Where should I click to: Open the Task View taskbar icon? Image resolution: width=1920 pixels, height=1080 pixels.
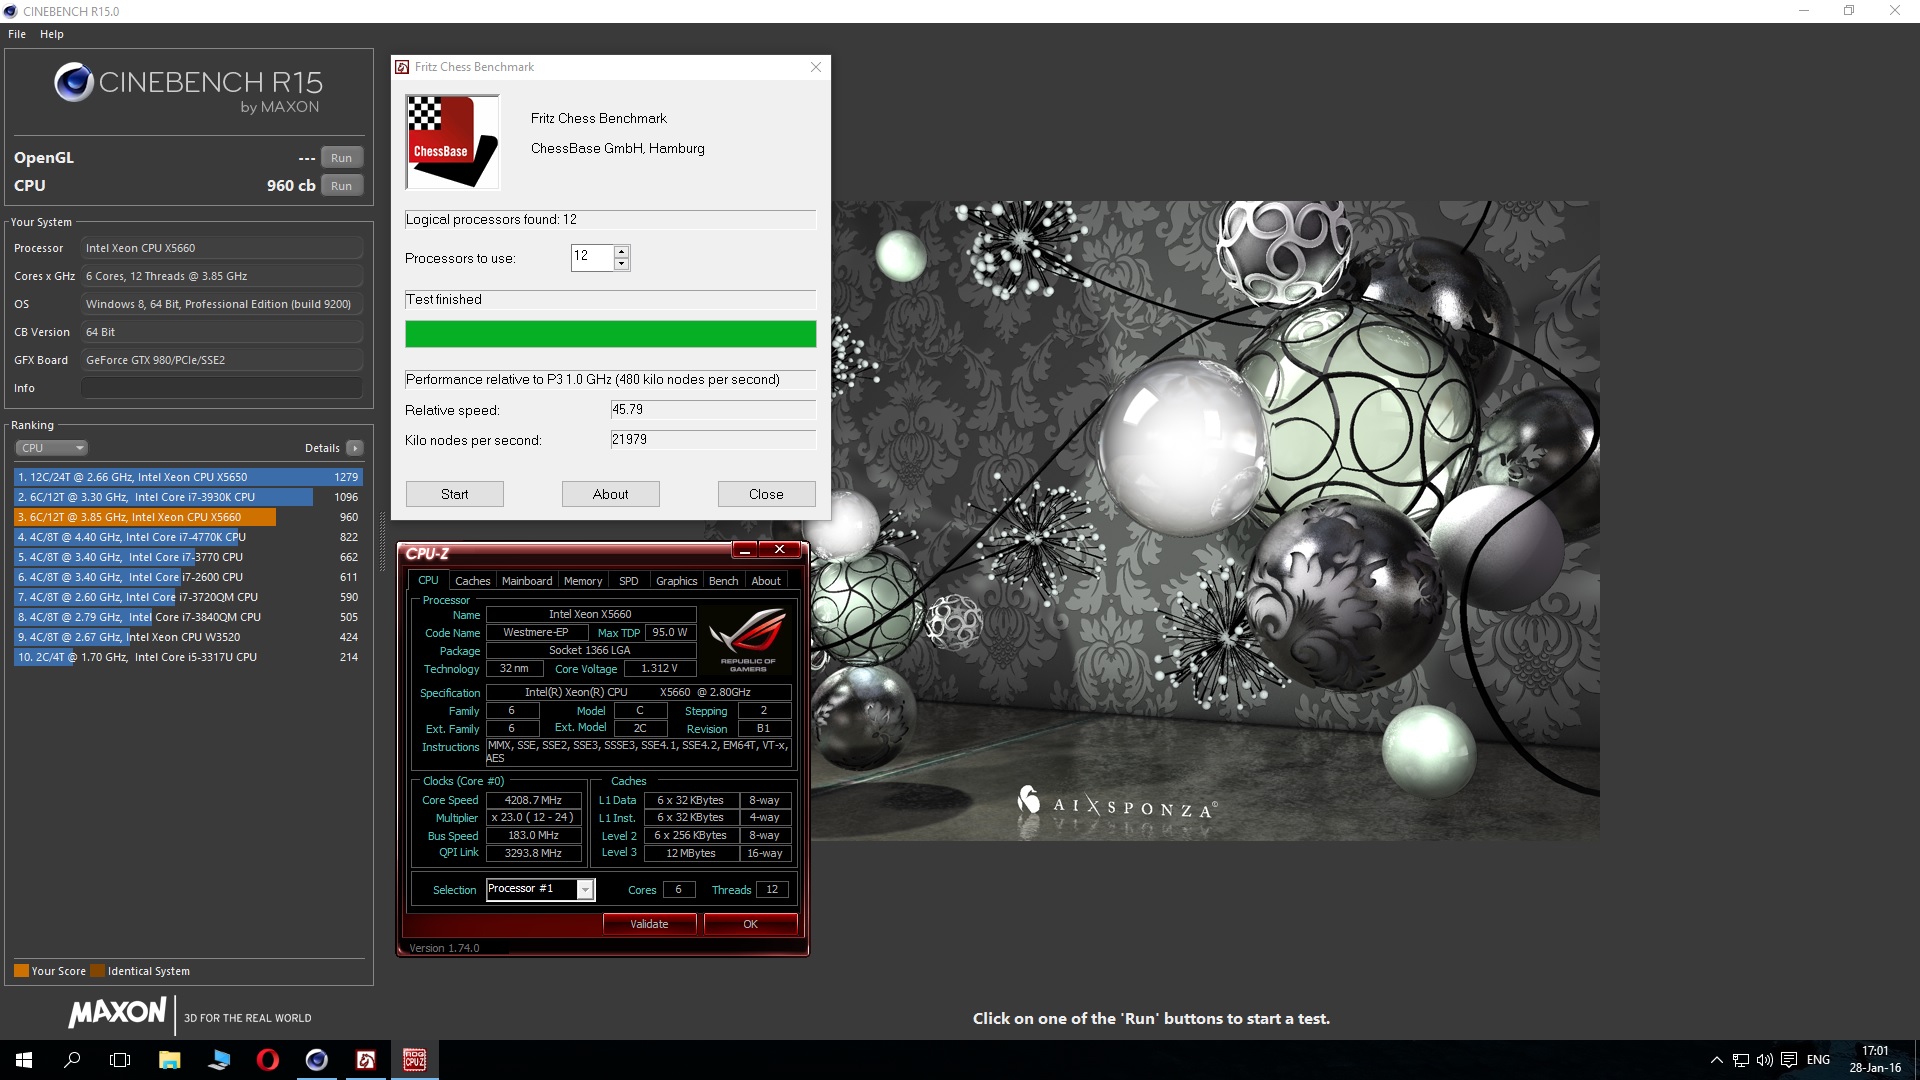coord(120,1060)
